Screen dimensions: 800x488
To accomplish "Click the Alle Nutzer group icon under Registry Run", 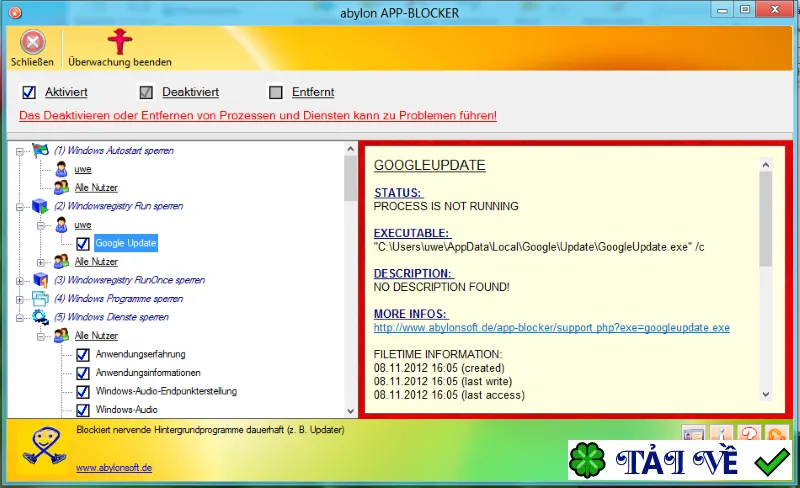I will pos(62,261).
